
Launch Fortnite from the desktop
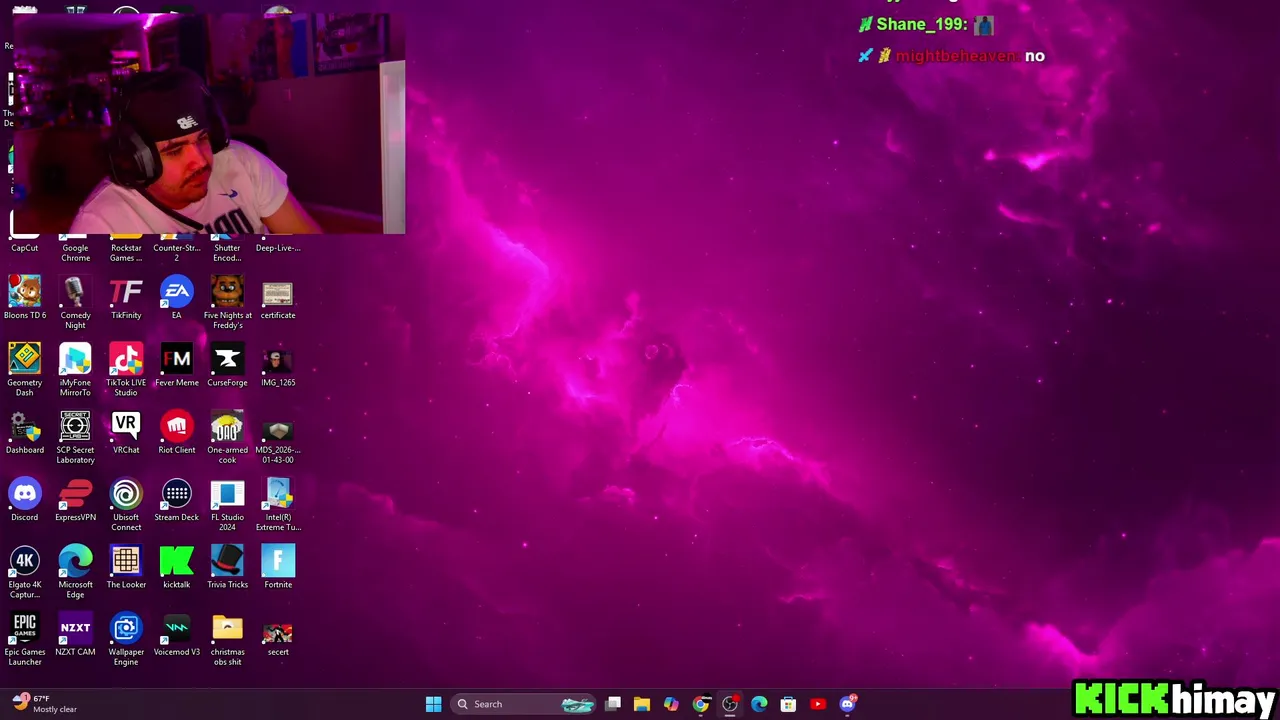tap(278, 567)
